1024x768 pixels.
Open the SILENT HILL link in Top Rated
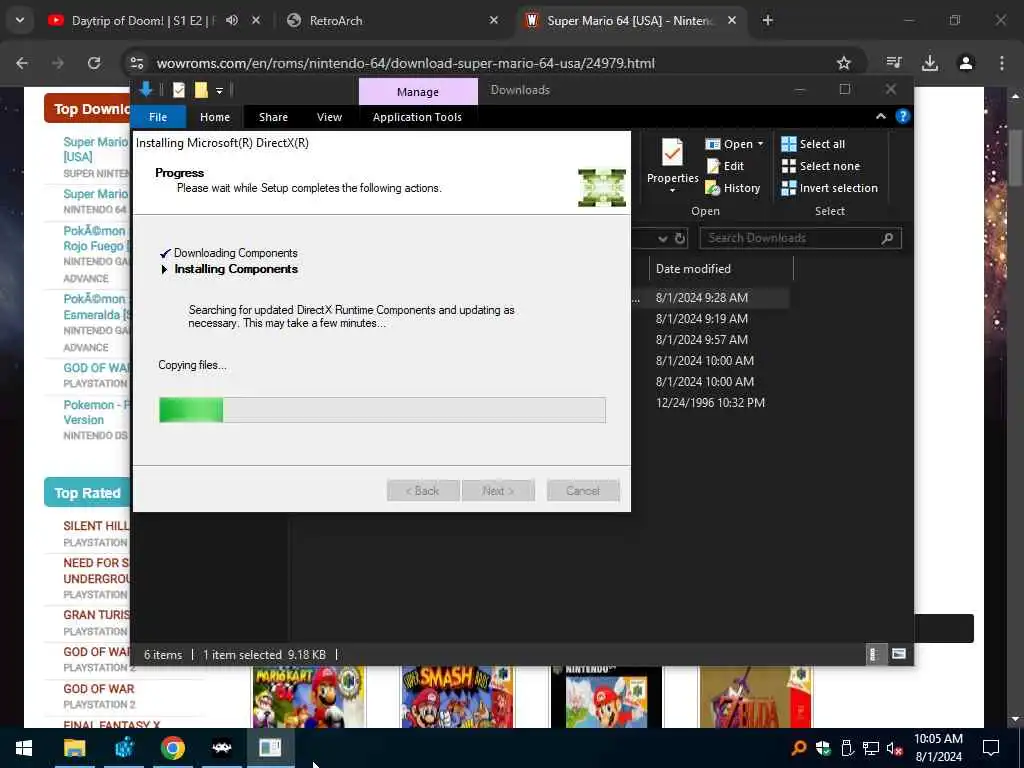tap(95, 526)
